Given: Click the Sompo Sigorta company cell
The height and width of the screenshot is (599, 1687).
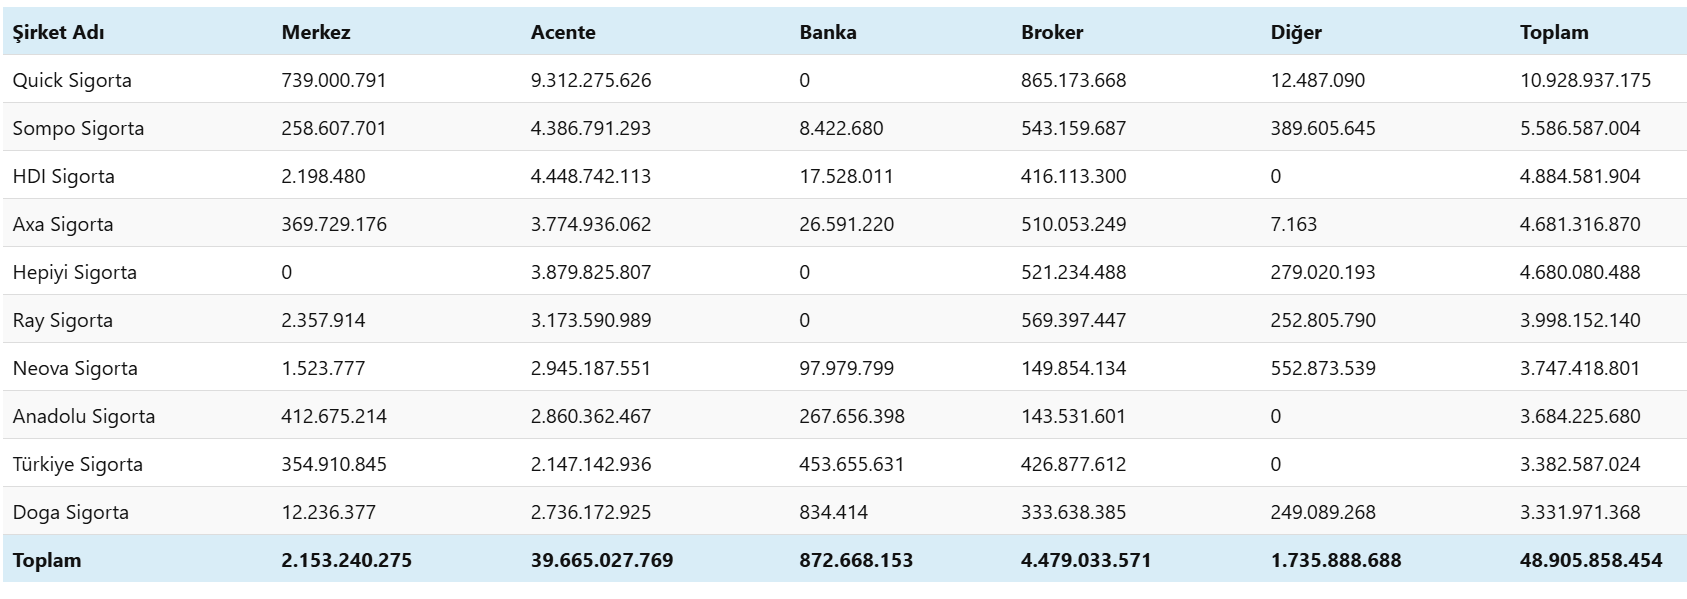Looking at the screenshot, I should pos(78,128).
